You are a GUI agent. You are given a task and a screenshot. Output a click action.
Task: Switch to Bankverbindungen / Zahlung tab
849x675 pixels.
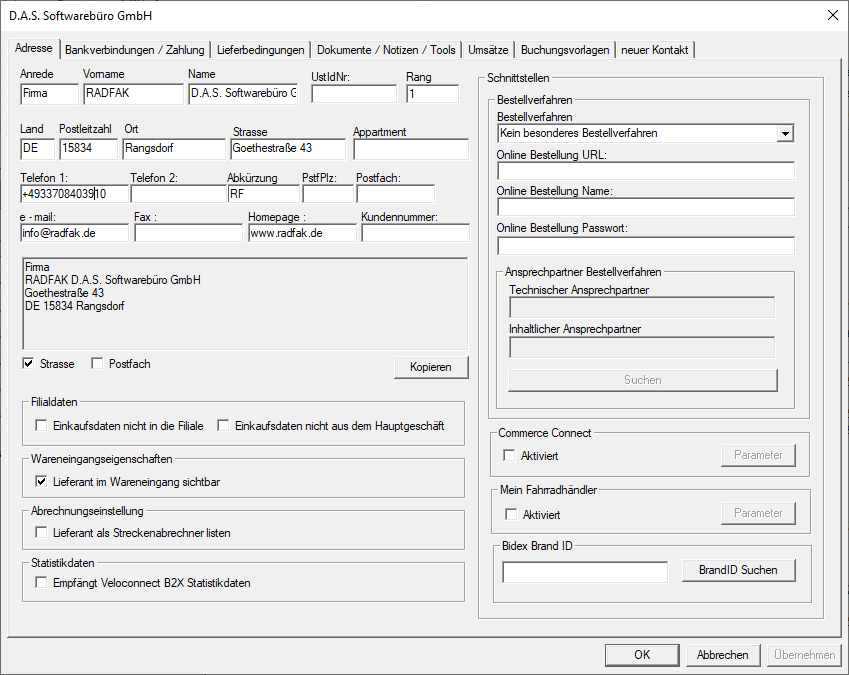pyautogui.click(x=135, y=50)
